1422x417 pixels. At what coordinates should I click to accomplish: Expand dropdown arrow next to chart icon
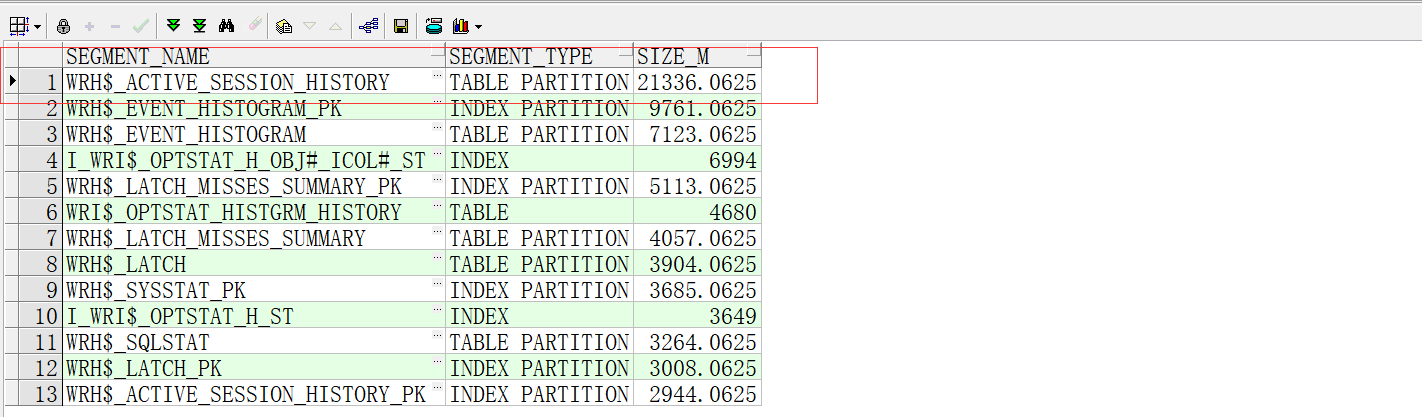pos(479,26)
